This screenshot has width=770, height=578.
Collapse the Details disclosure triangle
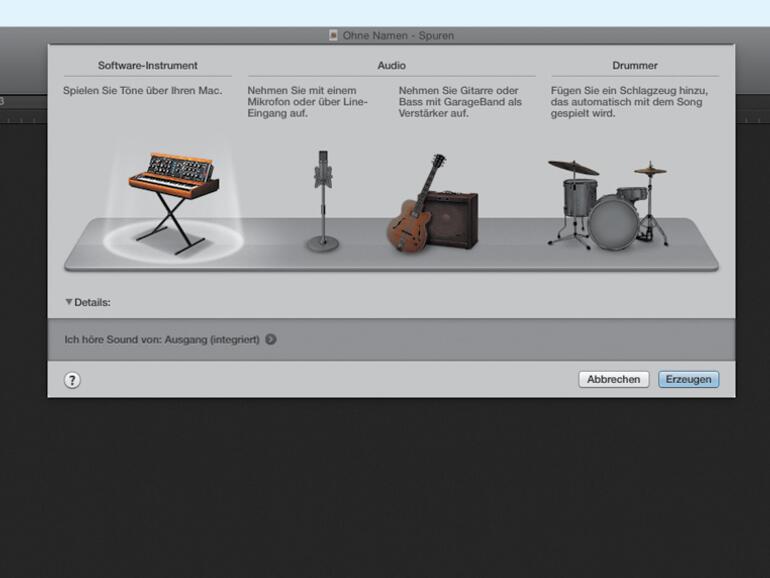pyautogui.click(x=69, y=302)
